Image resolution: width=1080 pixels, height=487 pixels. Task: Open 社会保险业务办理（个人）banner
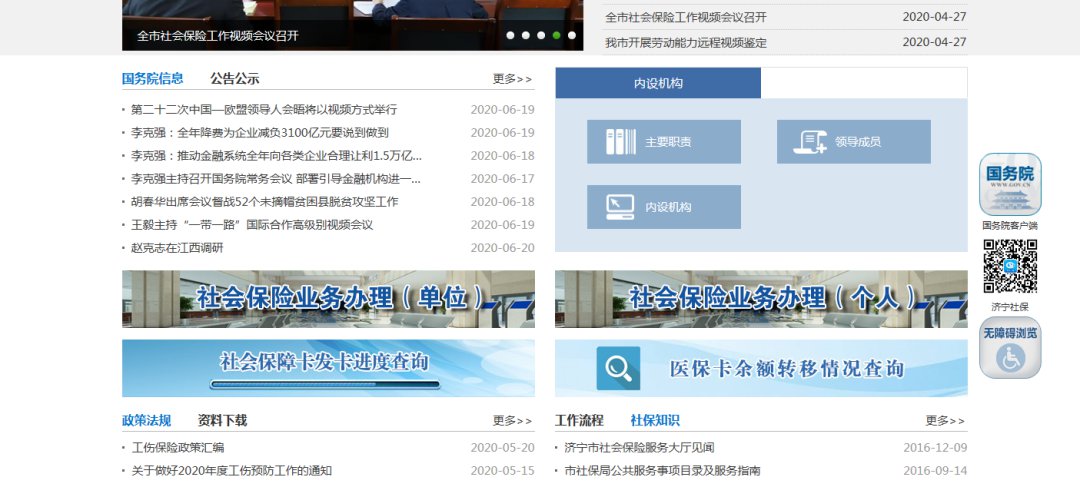tap(761, 299)
